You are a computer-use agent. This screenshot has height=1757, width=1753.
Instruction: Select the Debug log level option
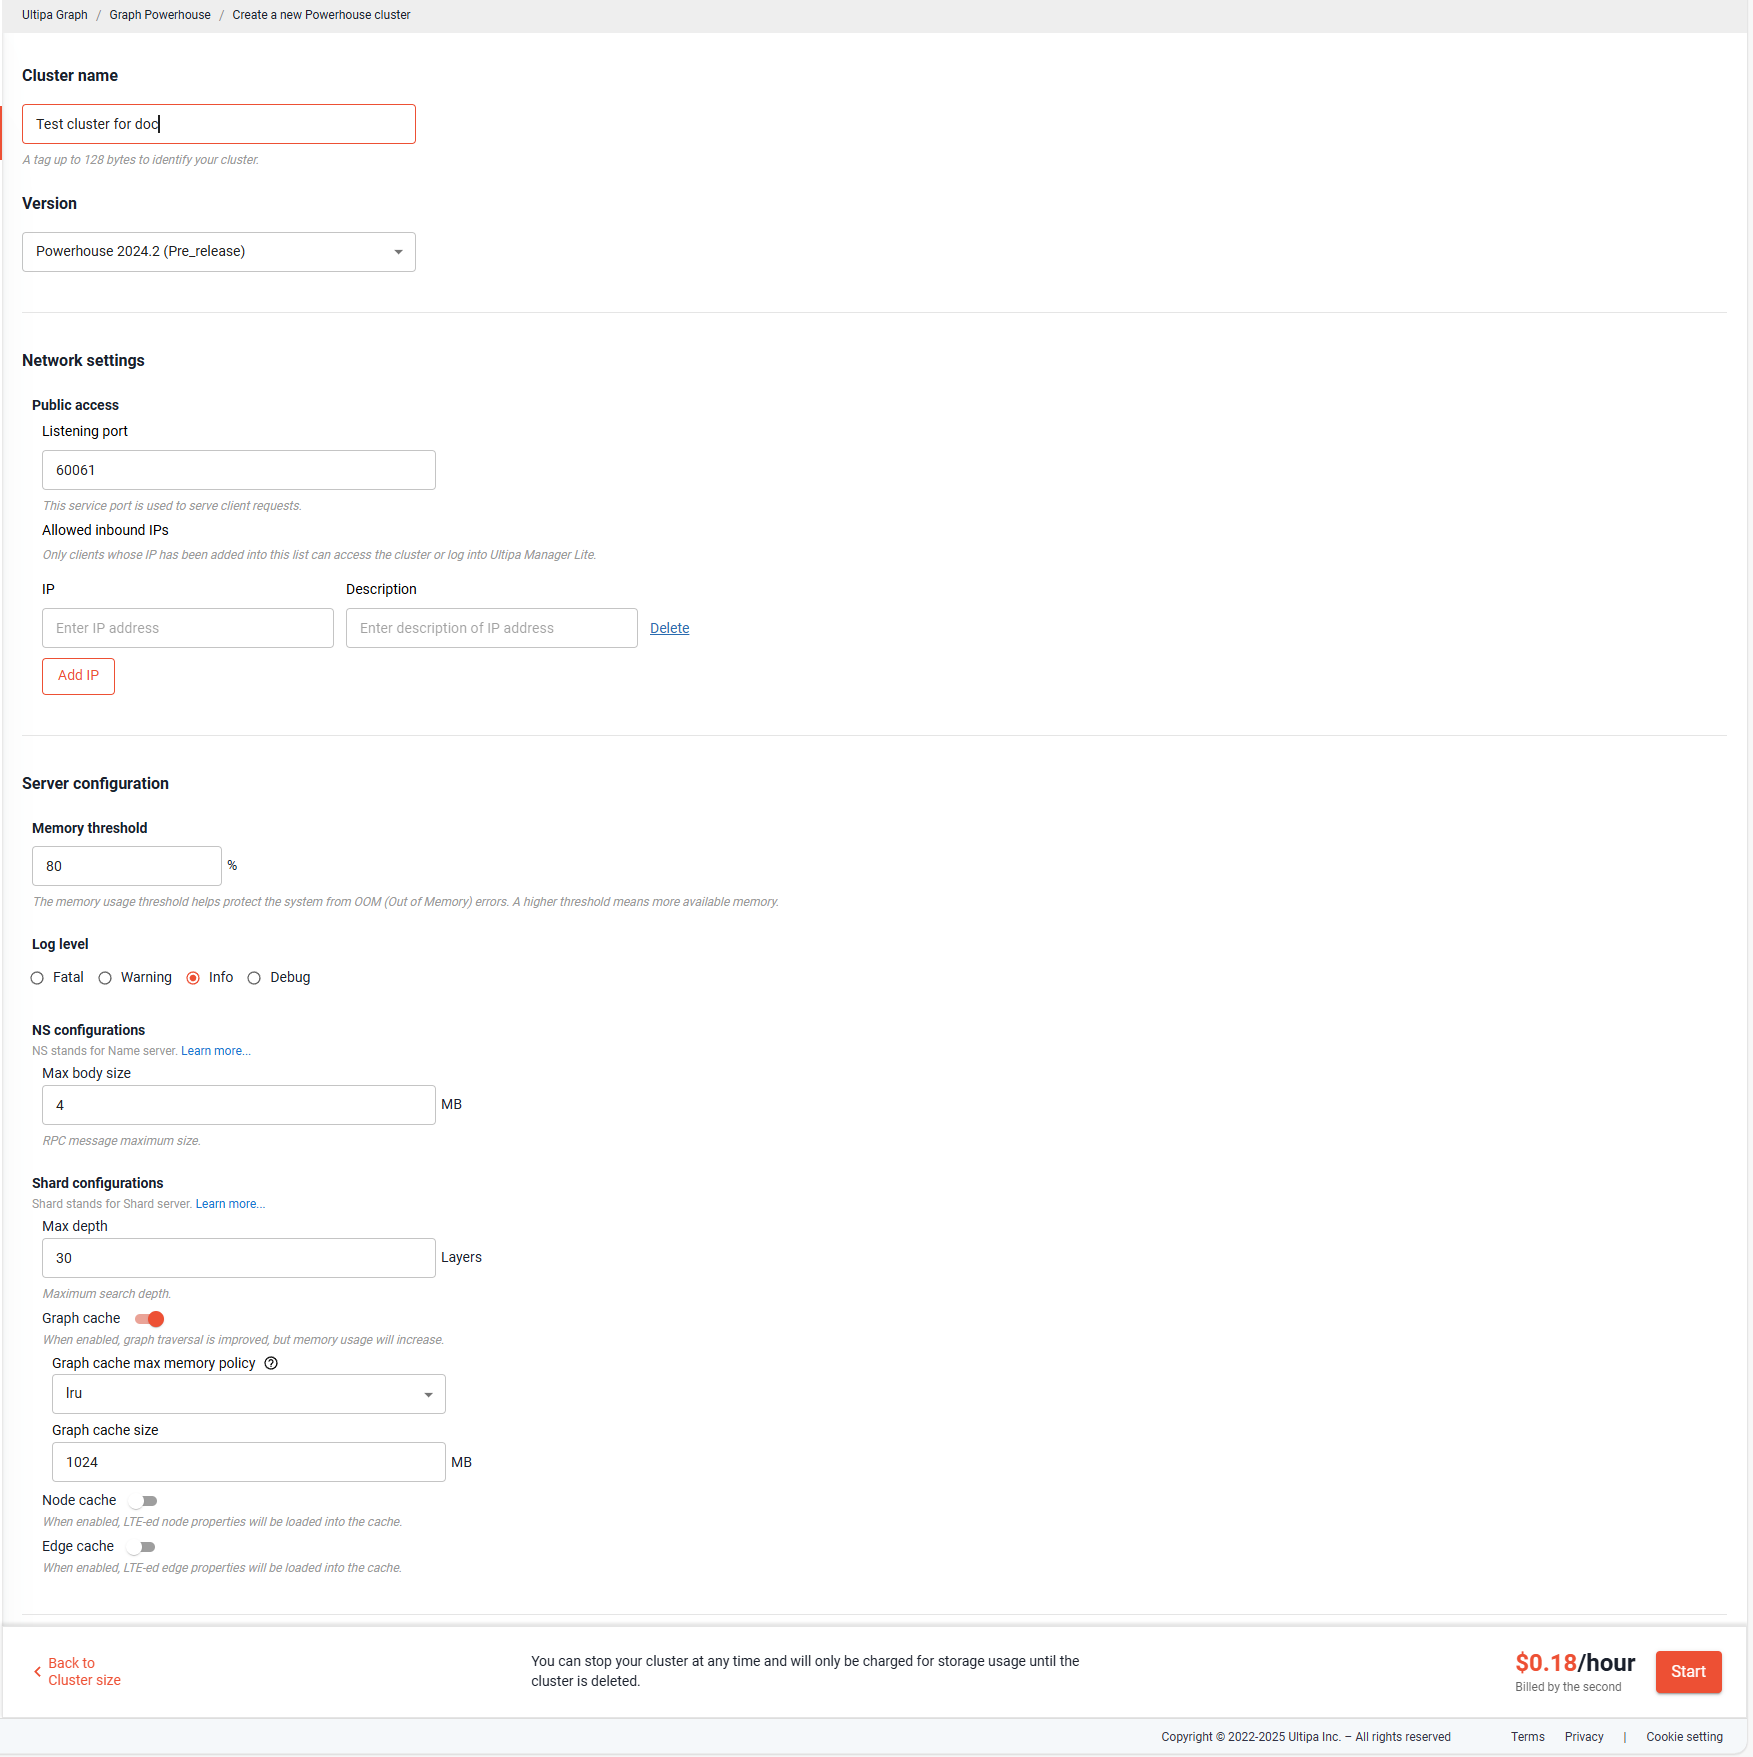pyautogui.click(x=255, y=978)
